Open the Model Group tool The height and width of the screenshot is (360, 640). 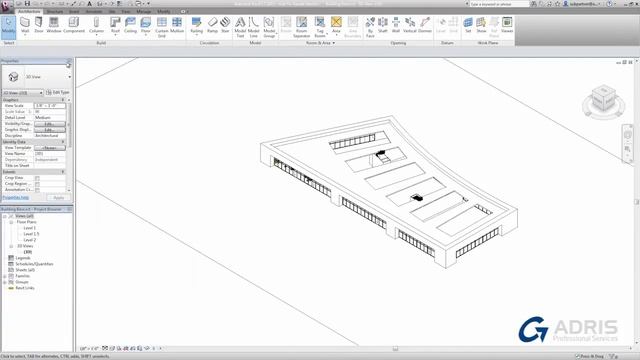[269, 27]
